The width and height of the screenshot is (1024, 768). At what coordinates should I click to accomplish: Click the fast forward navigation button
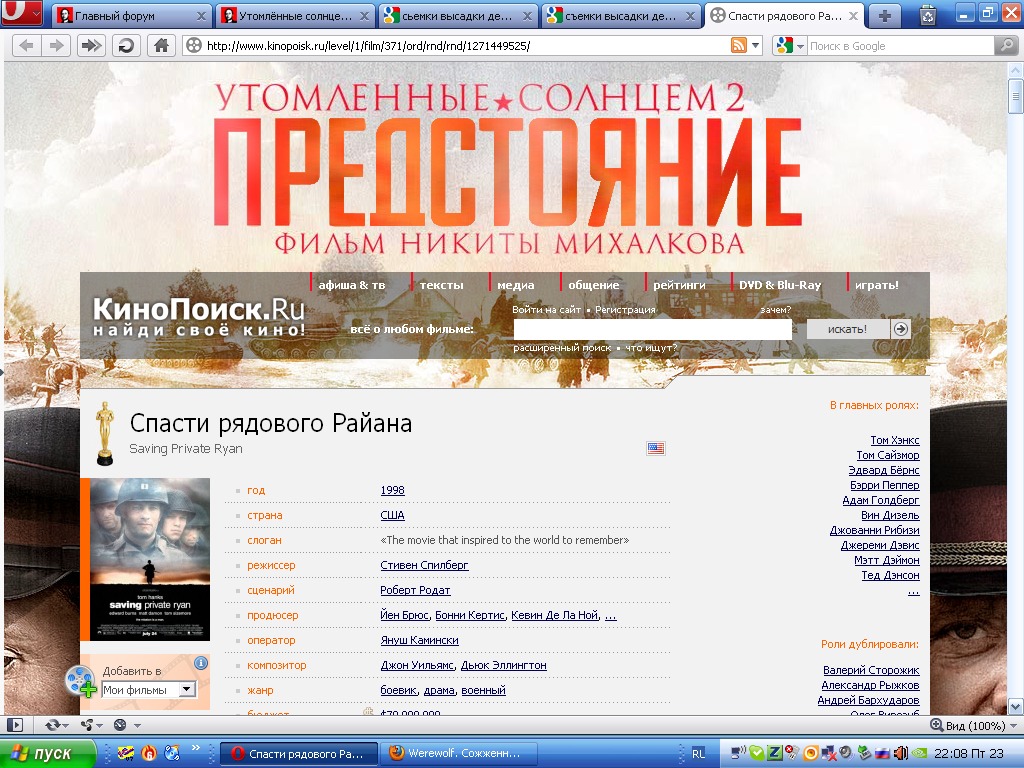pyautogui.click(x=91, y=46)
